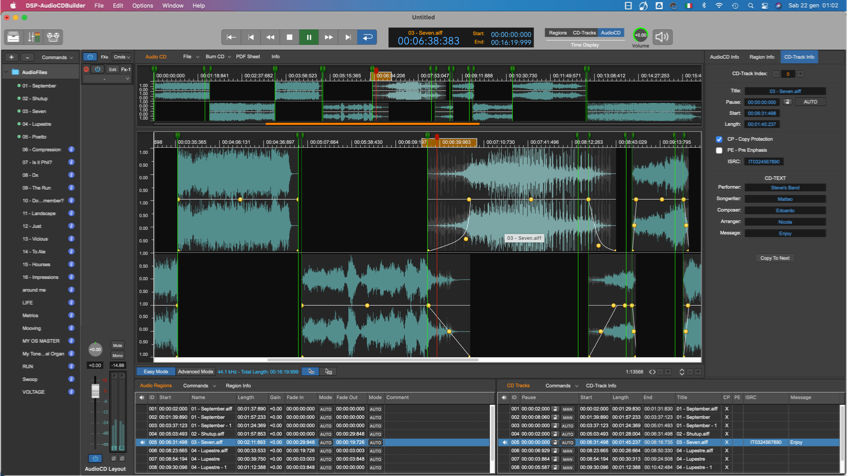Screen dimensions: 847x476
Task: Click the speaker icon next to Volume
Action: point(662,37)
